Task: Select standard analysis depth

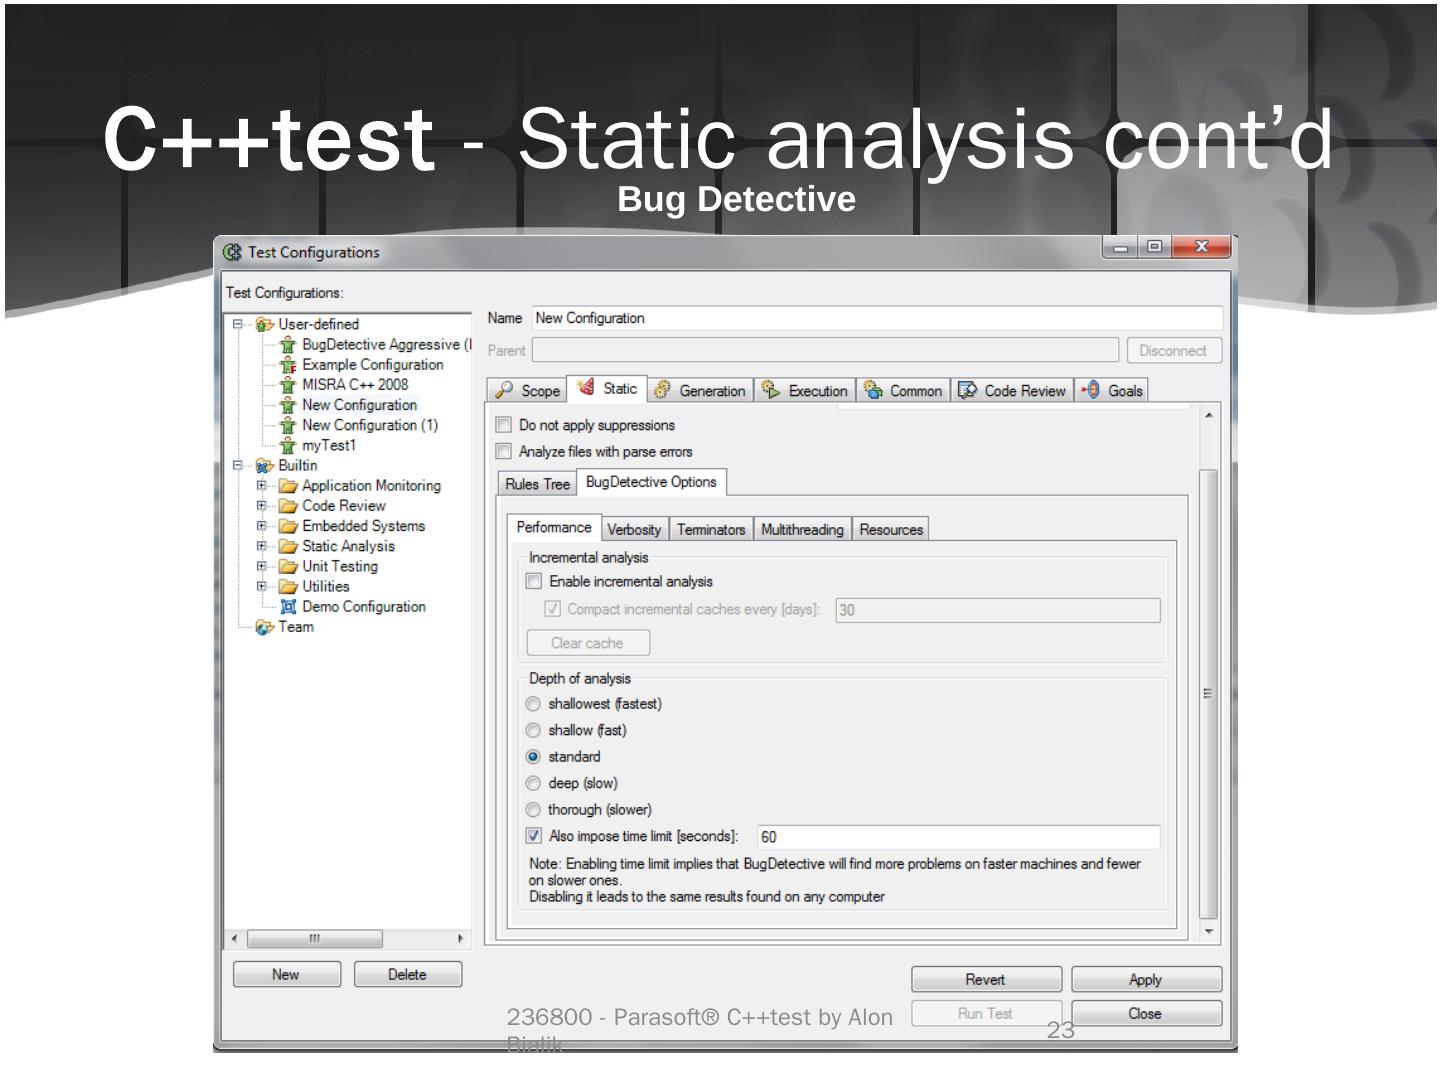Action: pos(534,757)
